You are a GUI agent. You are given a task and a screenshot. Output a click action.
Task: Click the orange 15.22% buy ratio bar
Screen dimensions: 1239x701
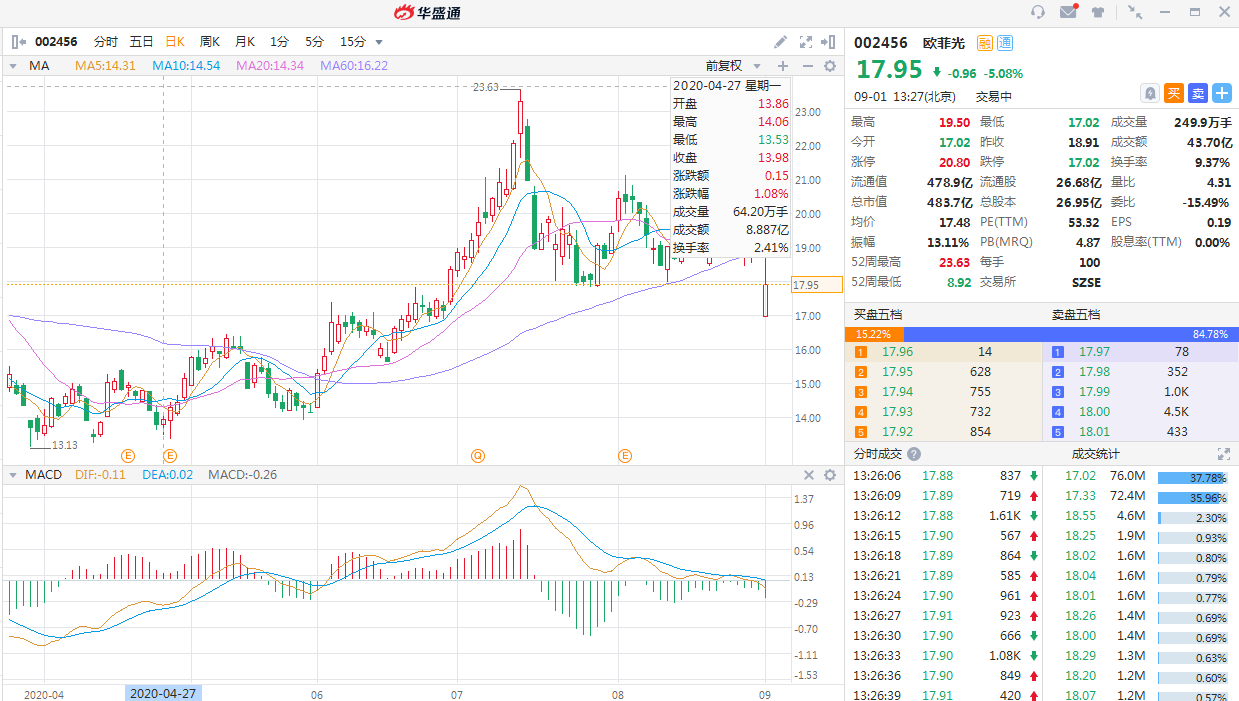click(874, 334)
